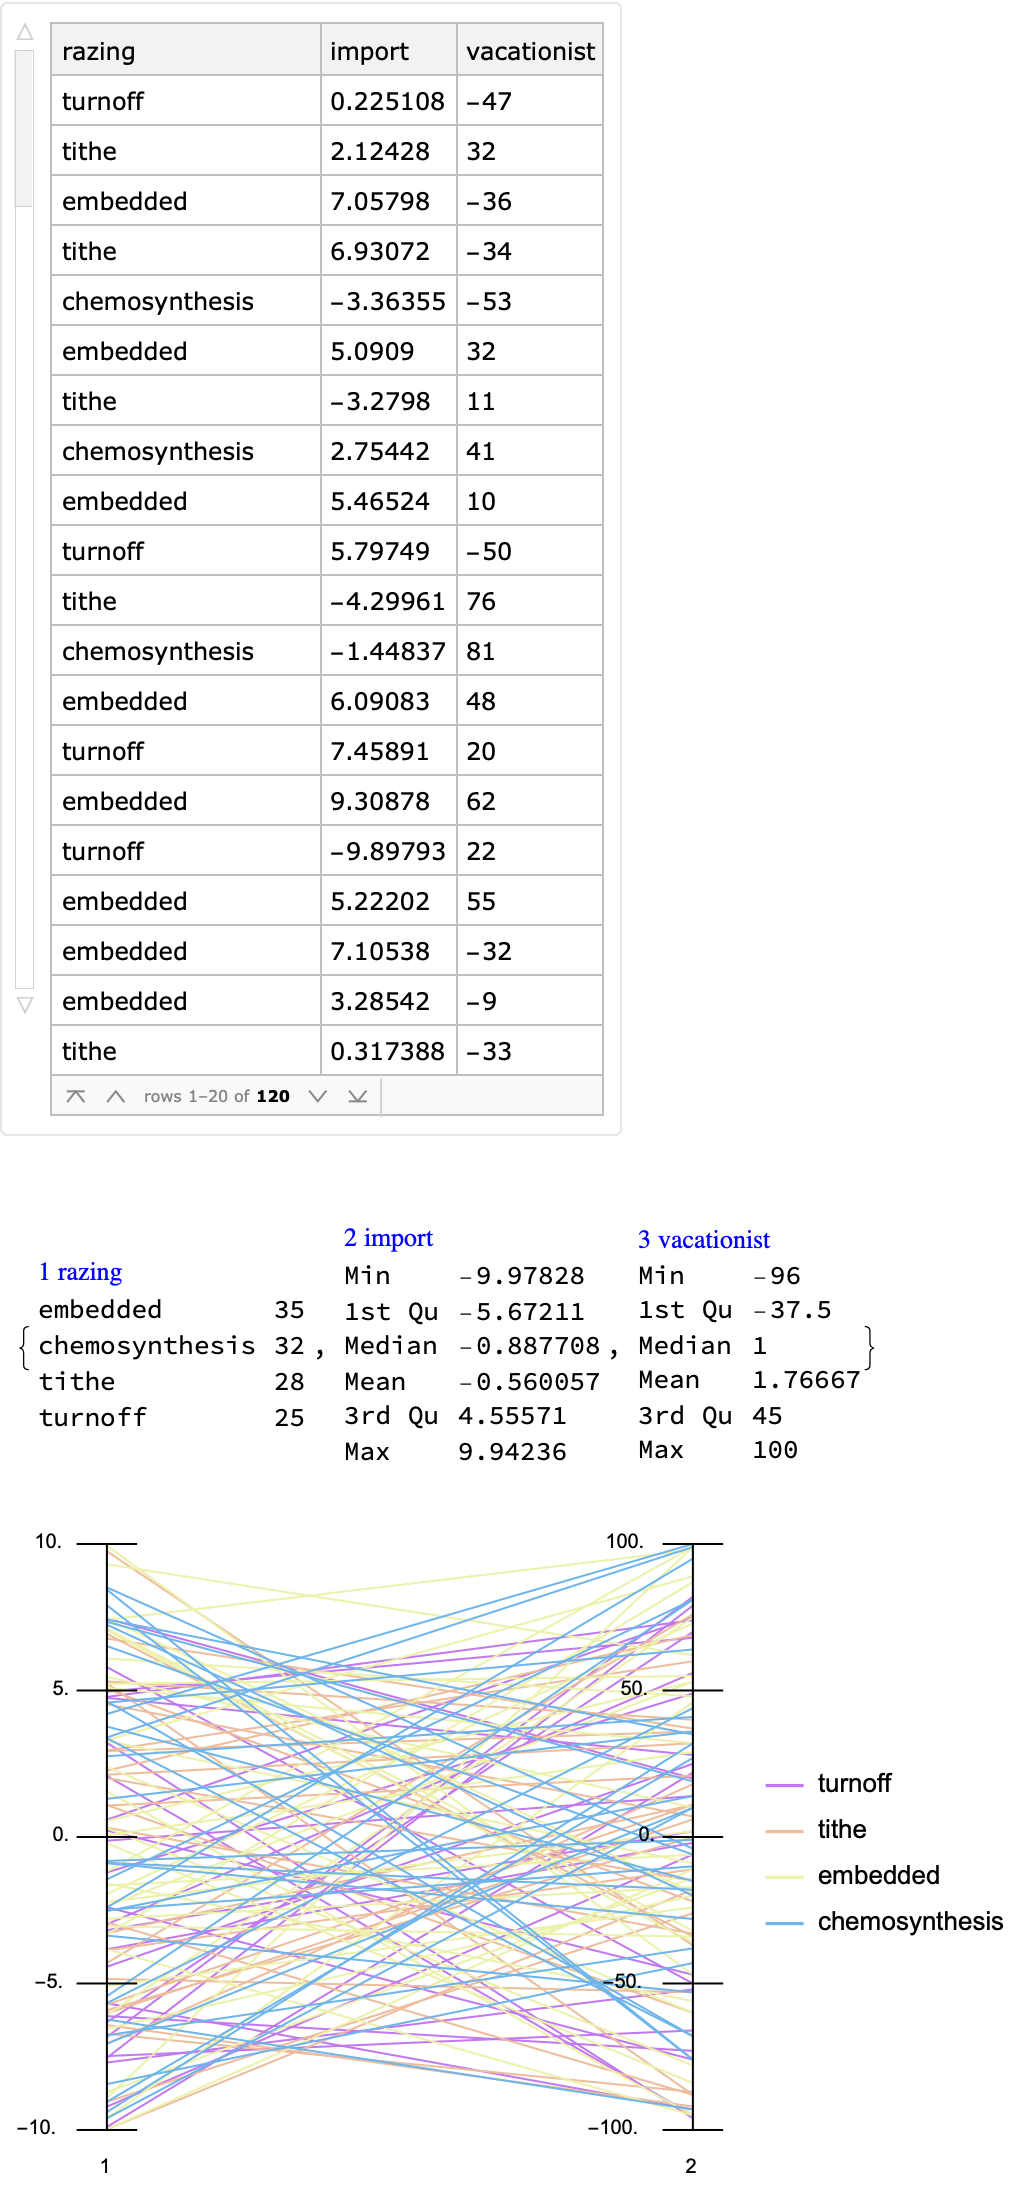Select the first row 'turnoff' cell
The width and height of the screenshot is (1016, 2186).
pos(185,101)
